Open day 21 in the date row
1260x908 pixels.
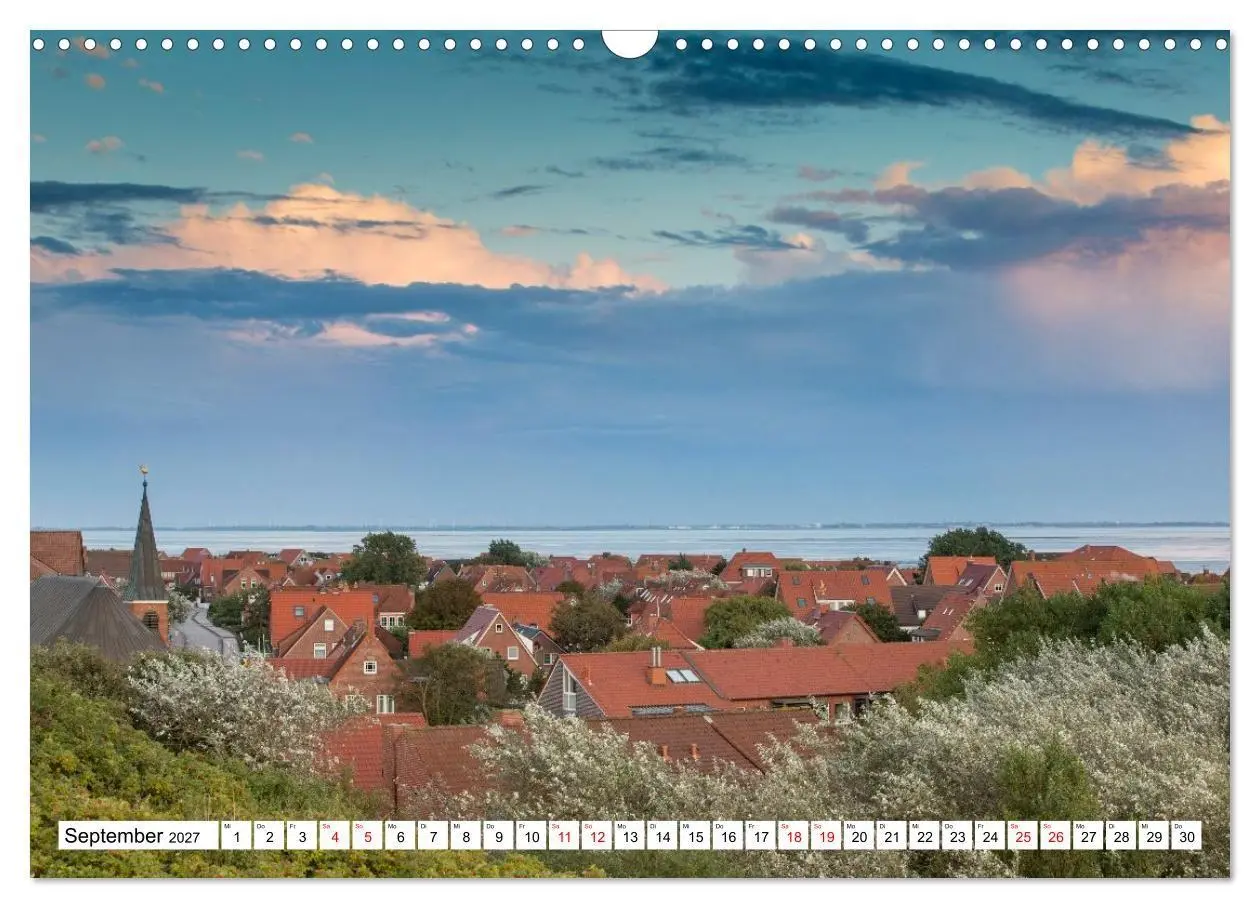click(x=891, y=836)
